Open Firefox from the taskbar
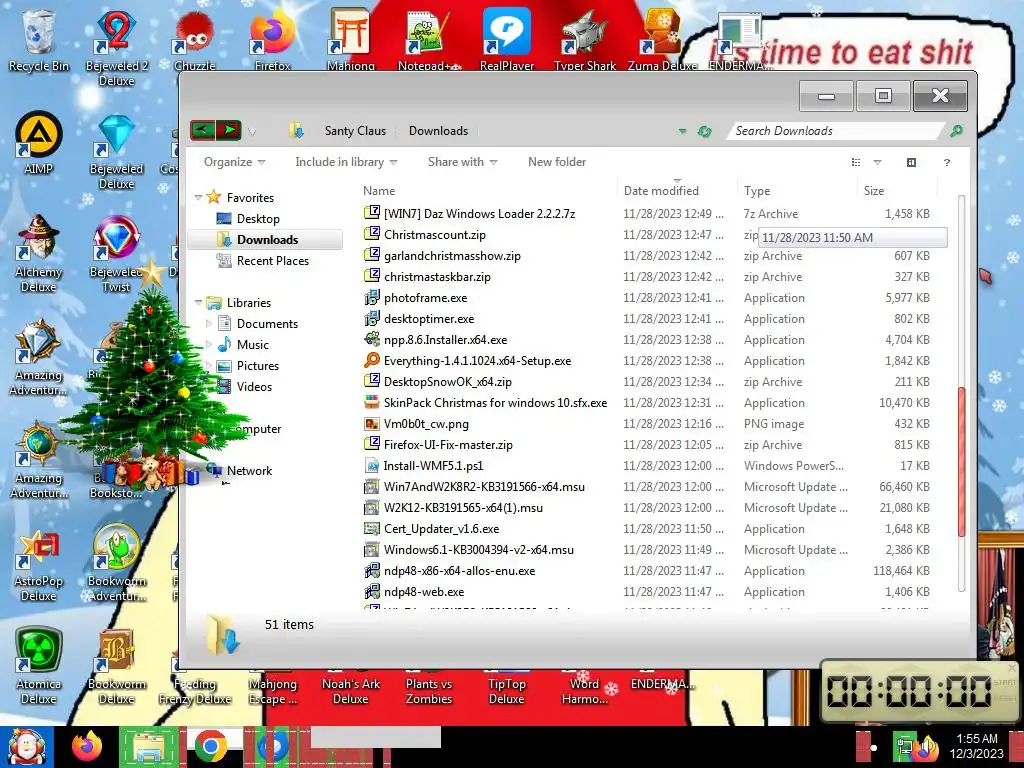The image size is (1024, 768). coord(87,746)
